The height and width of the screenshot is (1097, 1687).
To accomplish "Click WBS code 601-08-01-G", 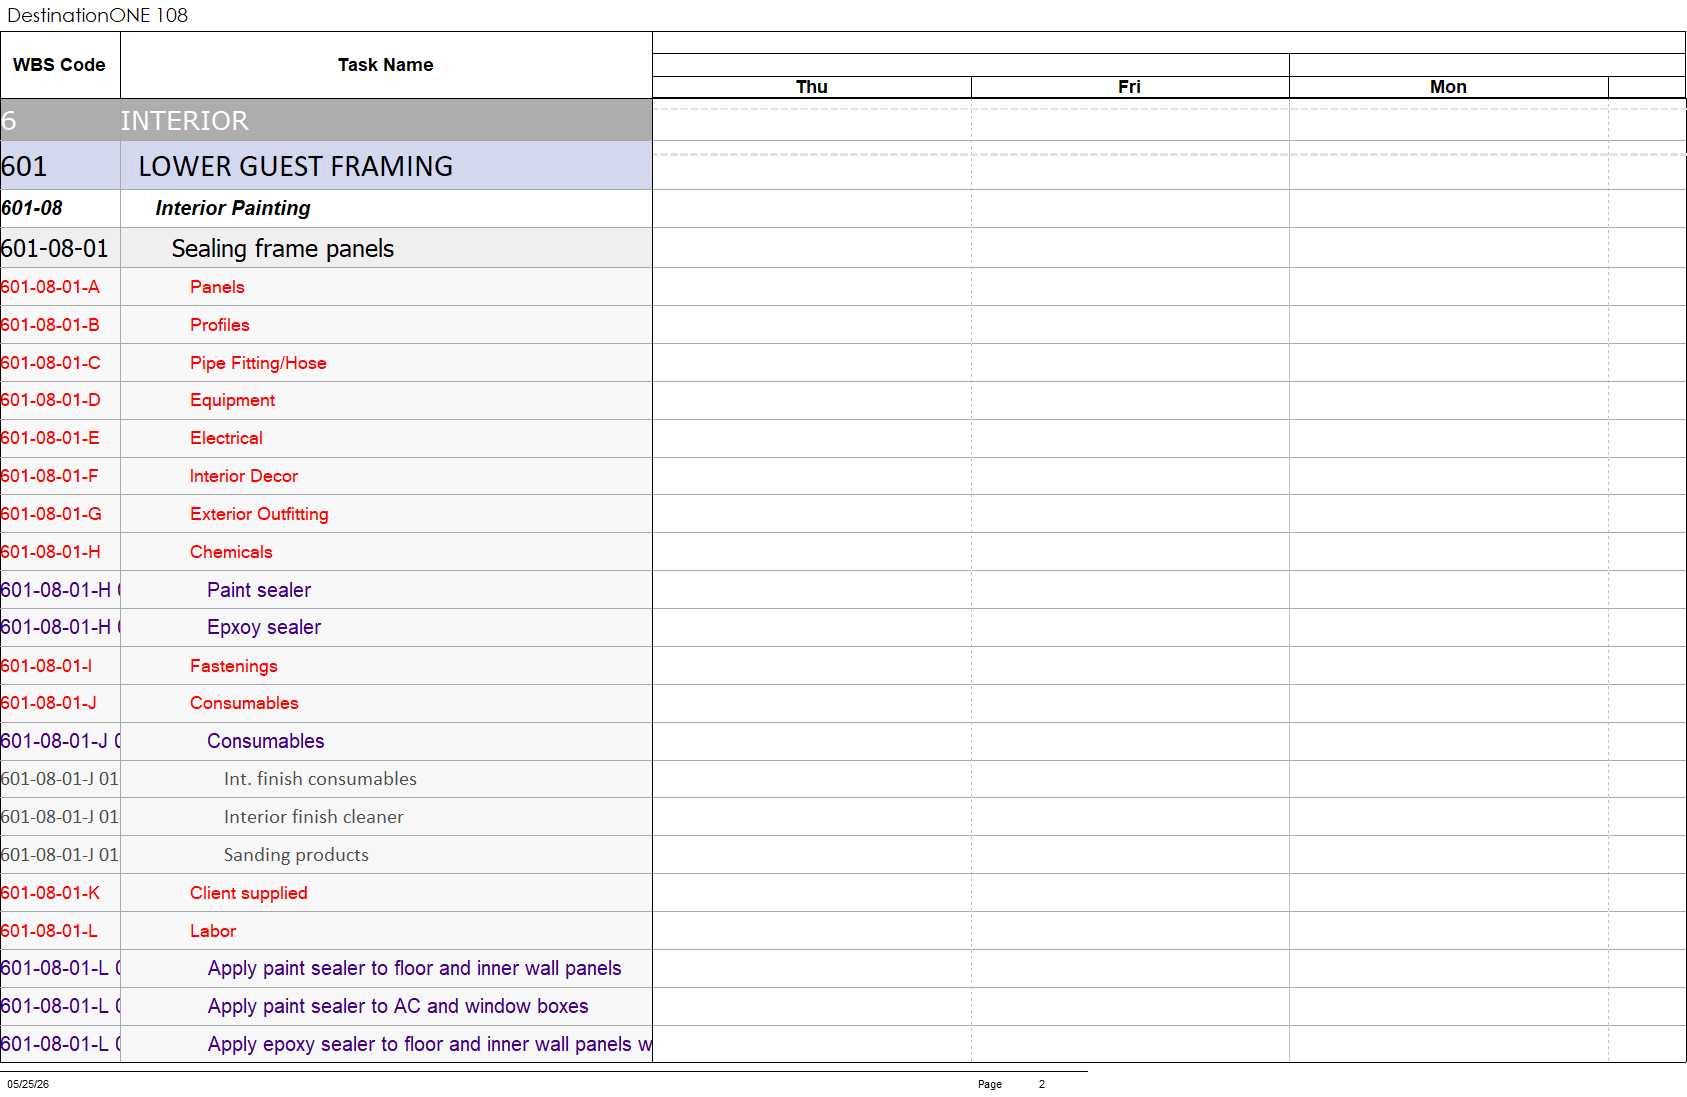I will pos(51,514).
